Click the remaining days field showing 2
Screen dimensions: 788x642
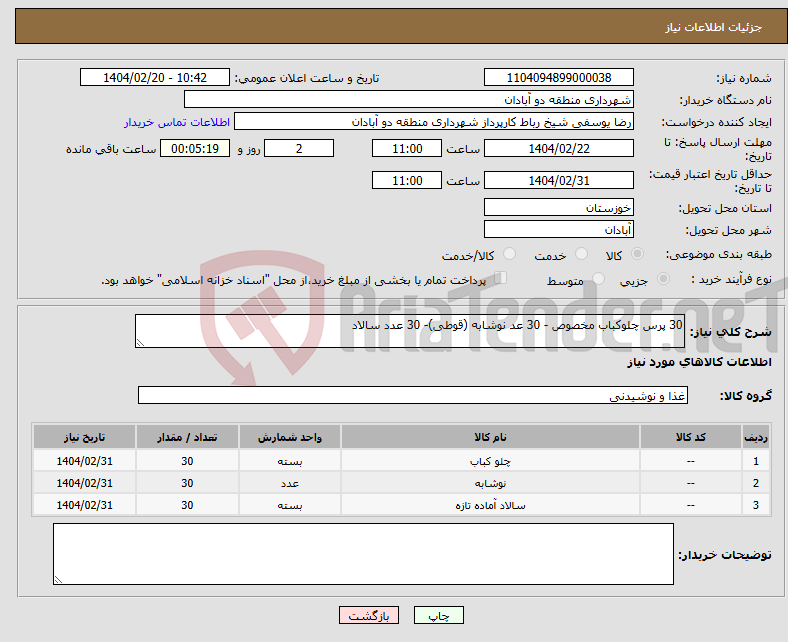coord(299,148)
